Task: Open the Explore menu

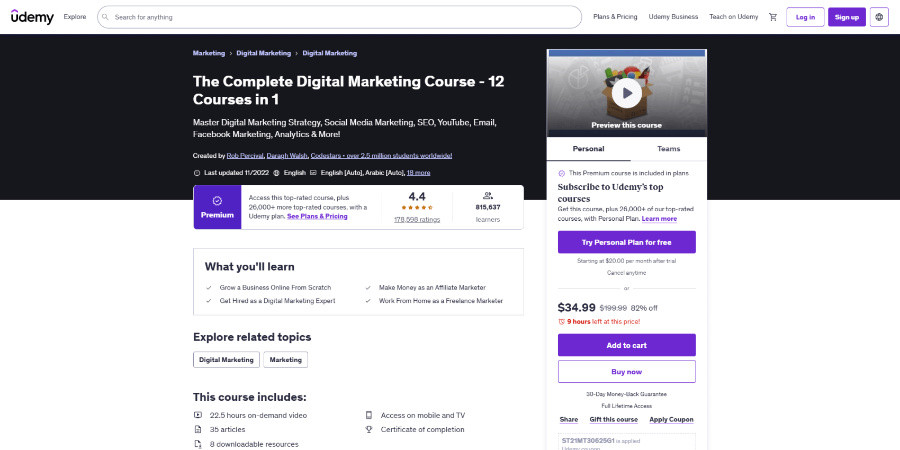Action: 75,17
